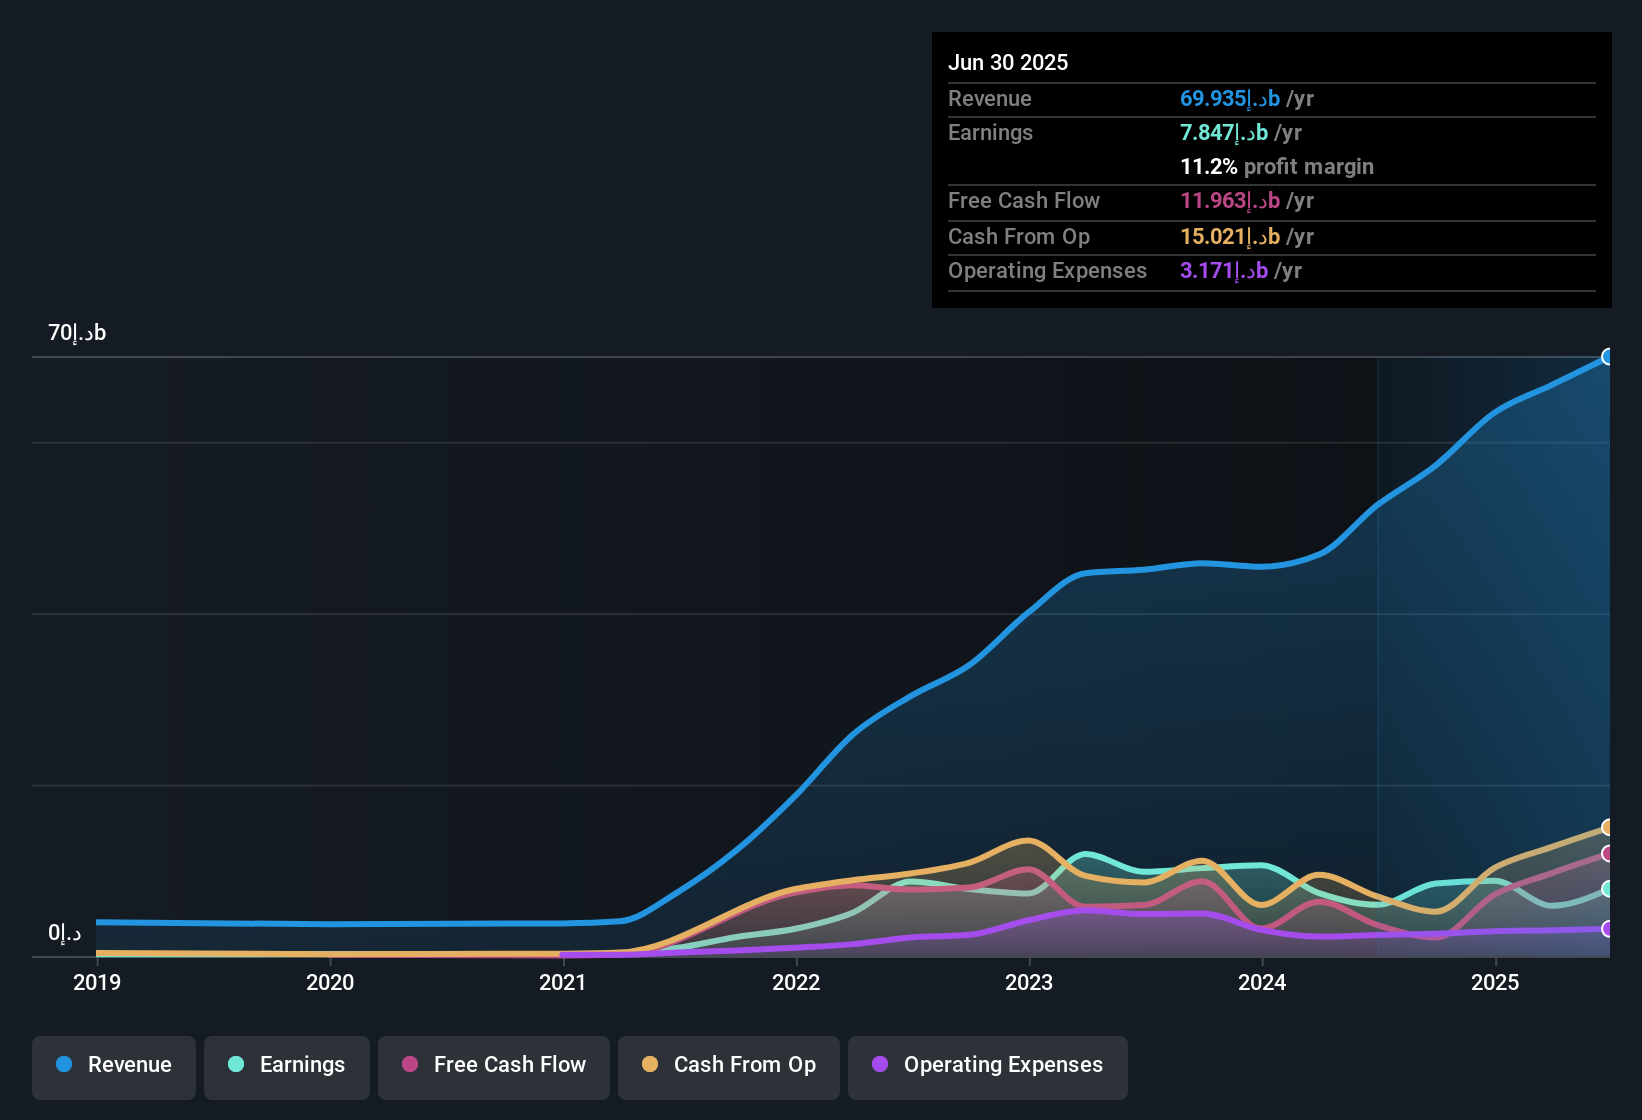Toggle off the Free Cash Flow series
The image size is (1642, 1120).
(x=493, y=1065)
